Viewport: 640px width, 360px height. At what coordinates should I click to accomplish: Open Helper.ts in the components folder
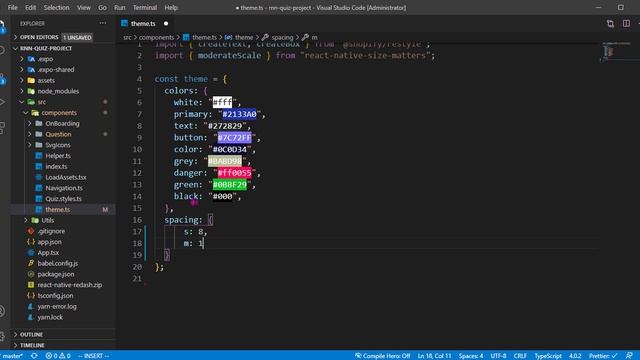point(58,156)
